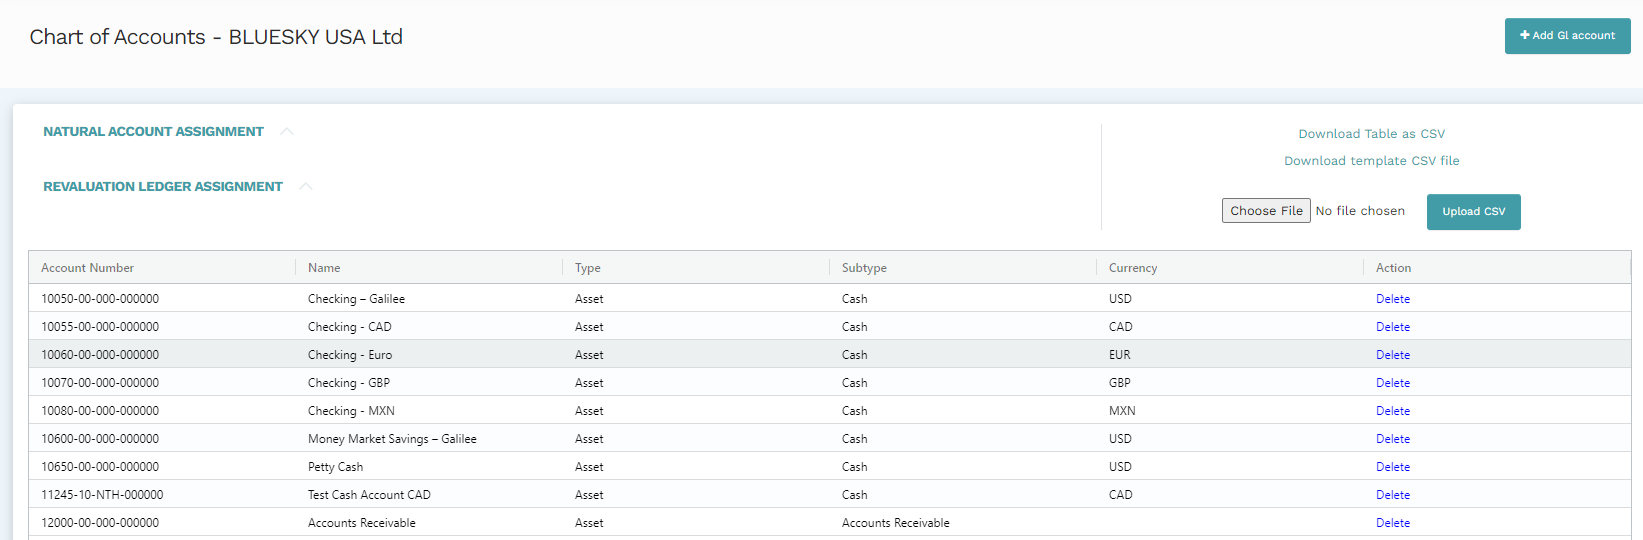Image resolution: width=1643 pixels, height=540 pixels.
Task: Select account number 12000-00-000-000000 cell
Action: [100, 523]
